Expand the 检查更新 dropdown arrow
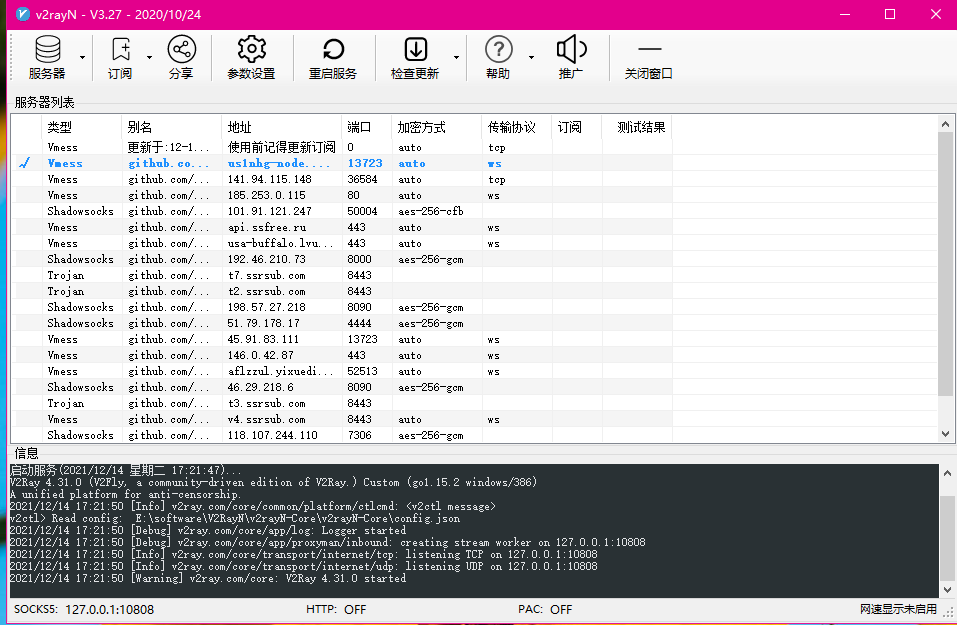The height and width of the screenshot is (625, 957). [x=457, y=57]
